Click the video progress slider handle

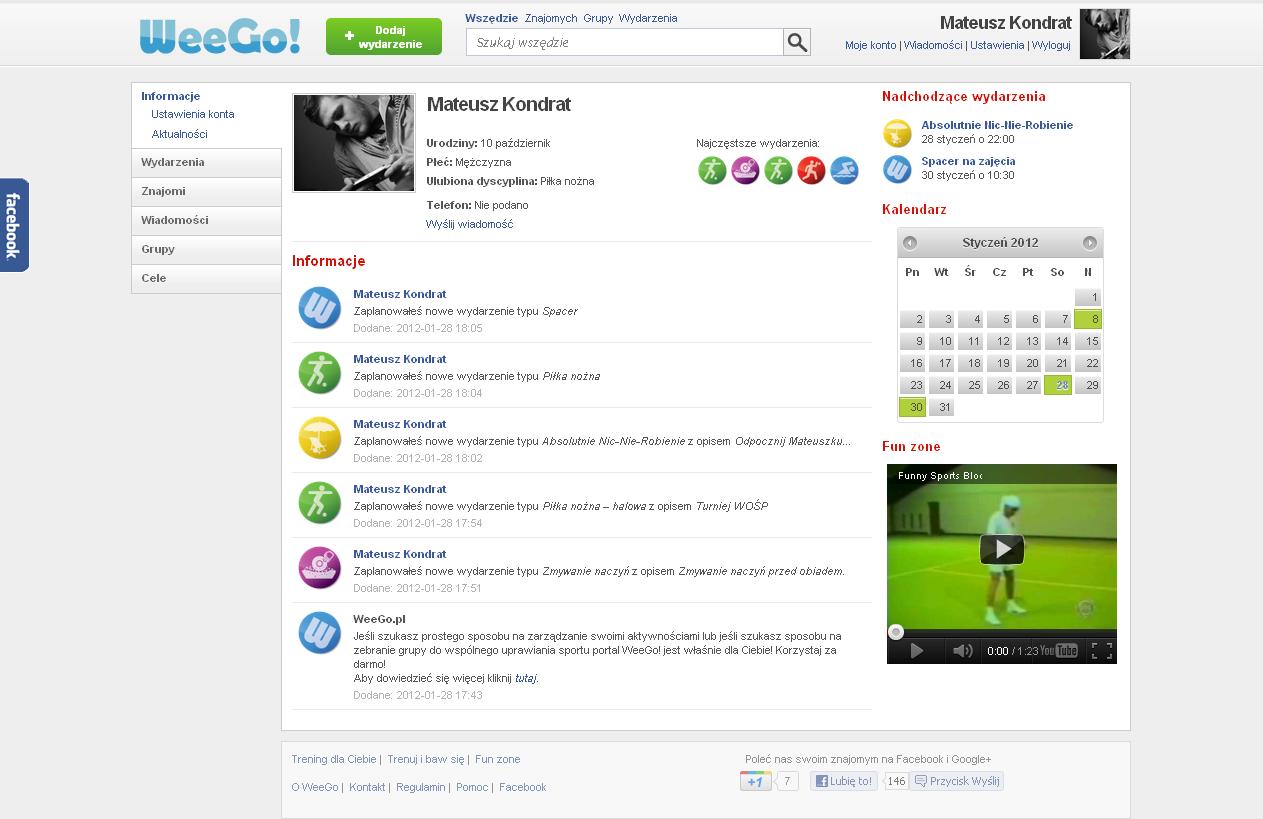pyautogui.click(x=896, y=631)
